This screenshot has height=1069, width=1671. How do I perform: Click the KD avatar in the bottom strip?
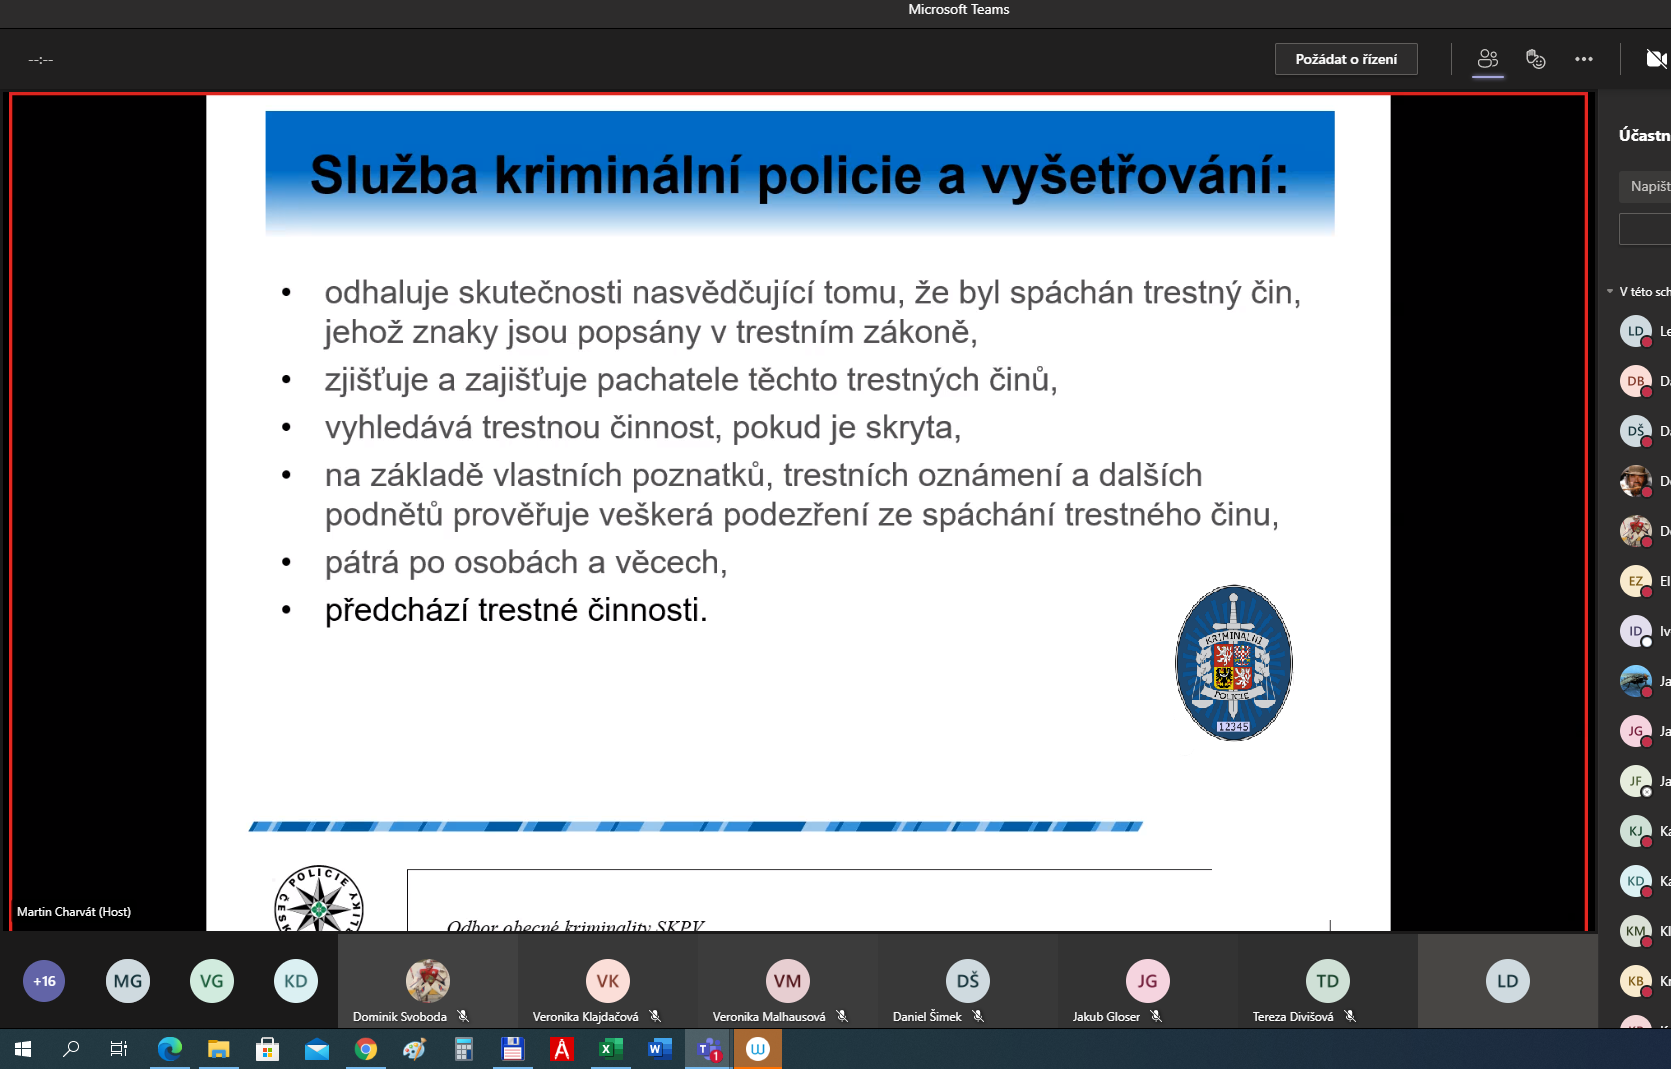pyautogui.click(x=296, y=981)
